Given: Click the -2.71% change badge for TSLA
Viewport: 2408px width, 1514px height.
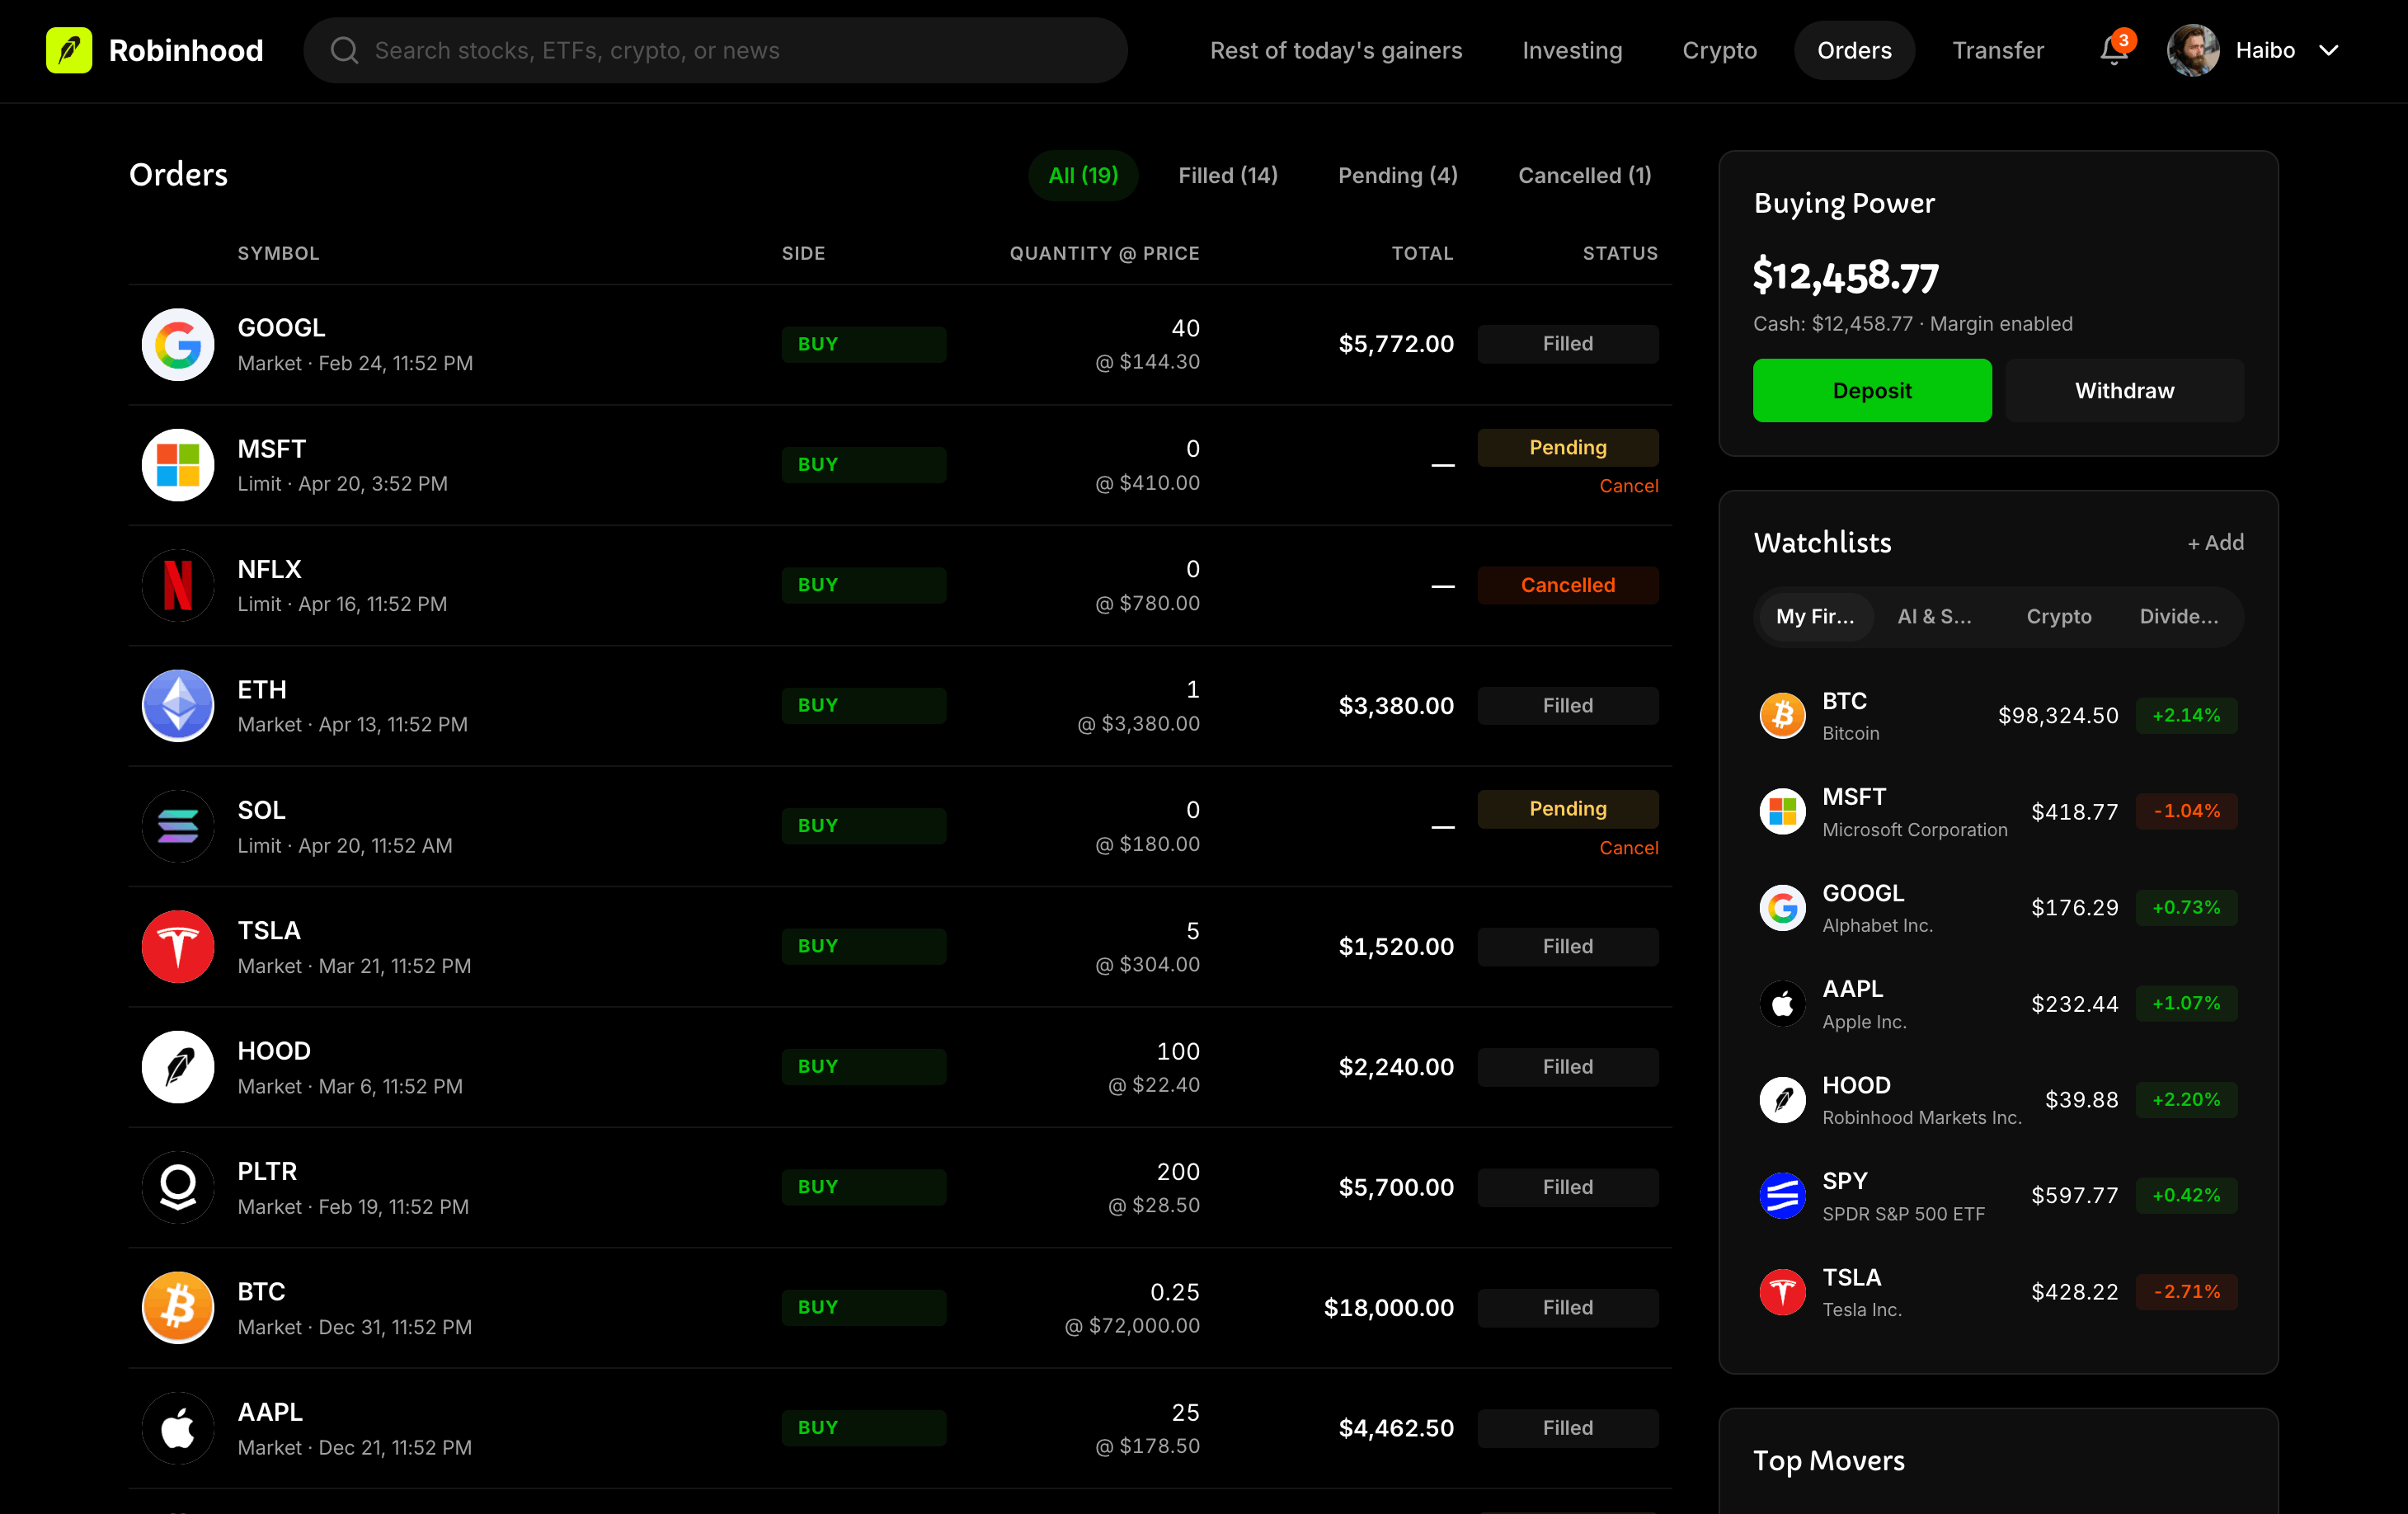Looking at the screenshot, I should pos(2186,1292).
